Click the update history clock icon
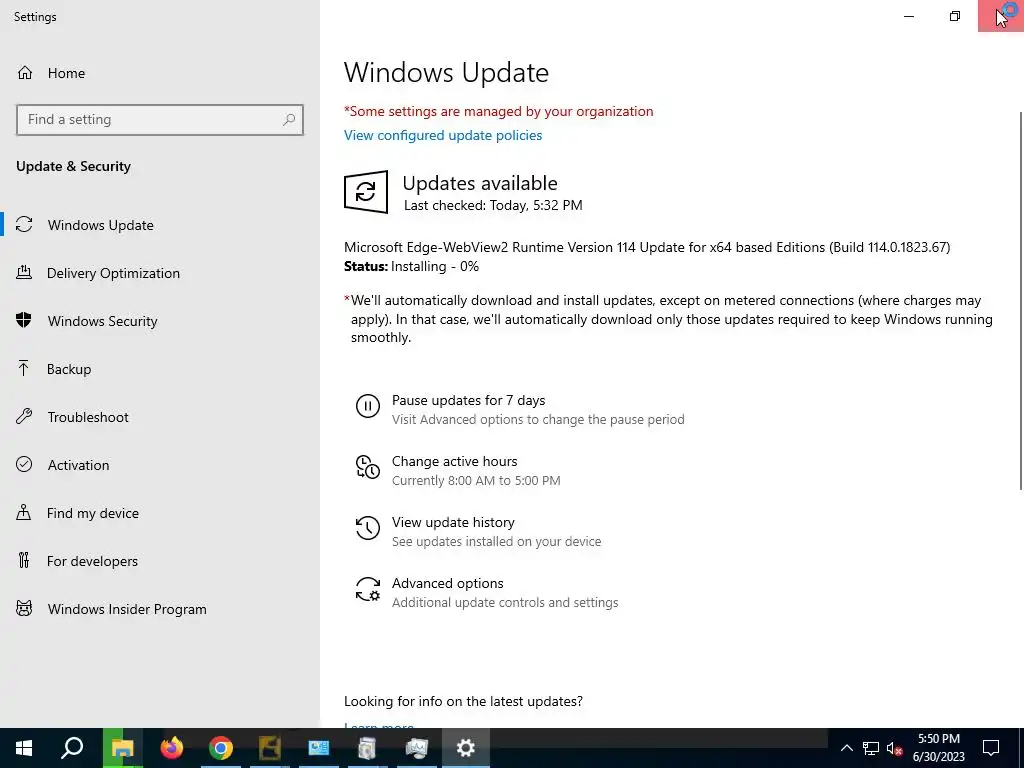 pyautogui.click(x=368, y=528)
